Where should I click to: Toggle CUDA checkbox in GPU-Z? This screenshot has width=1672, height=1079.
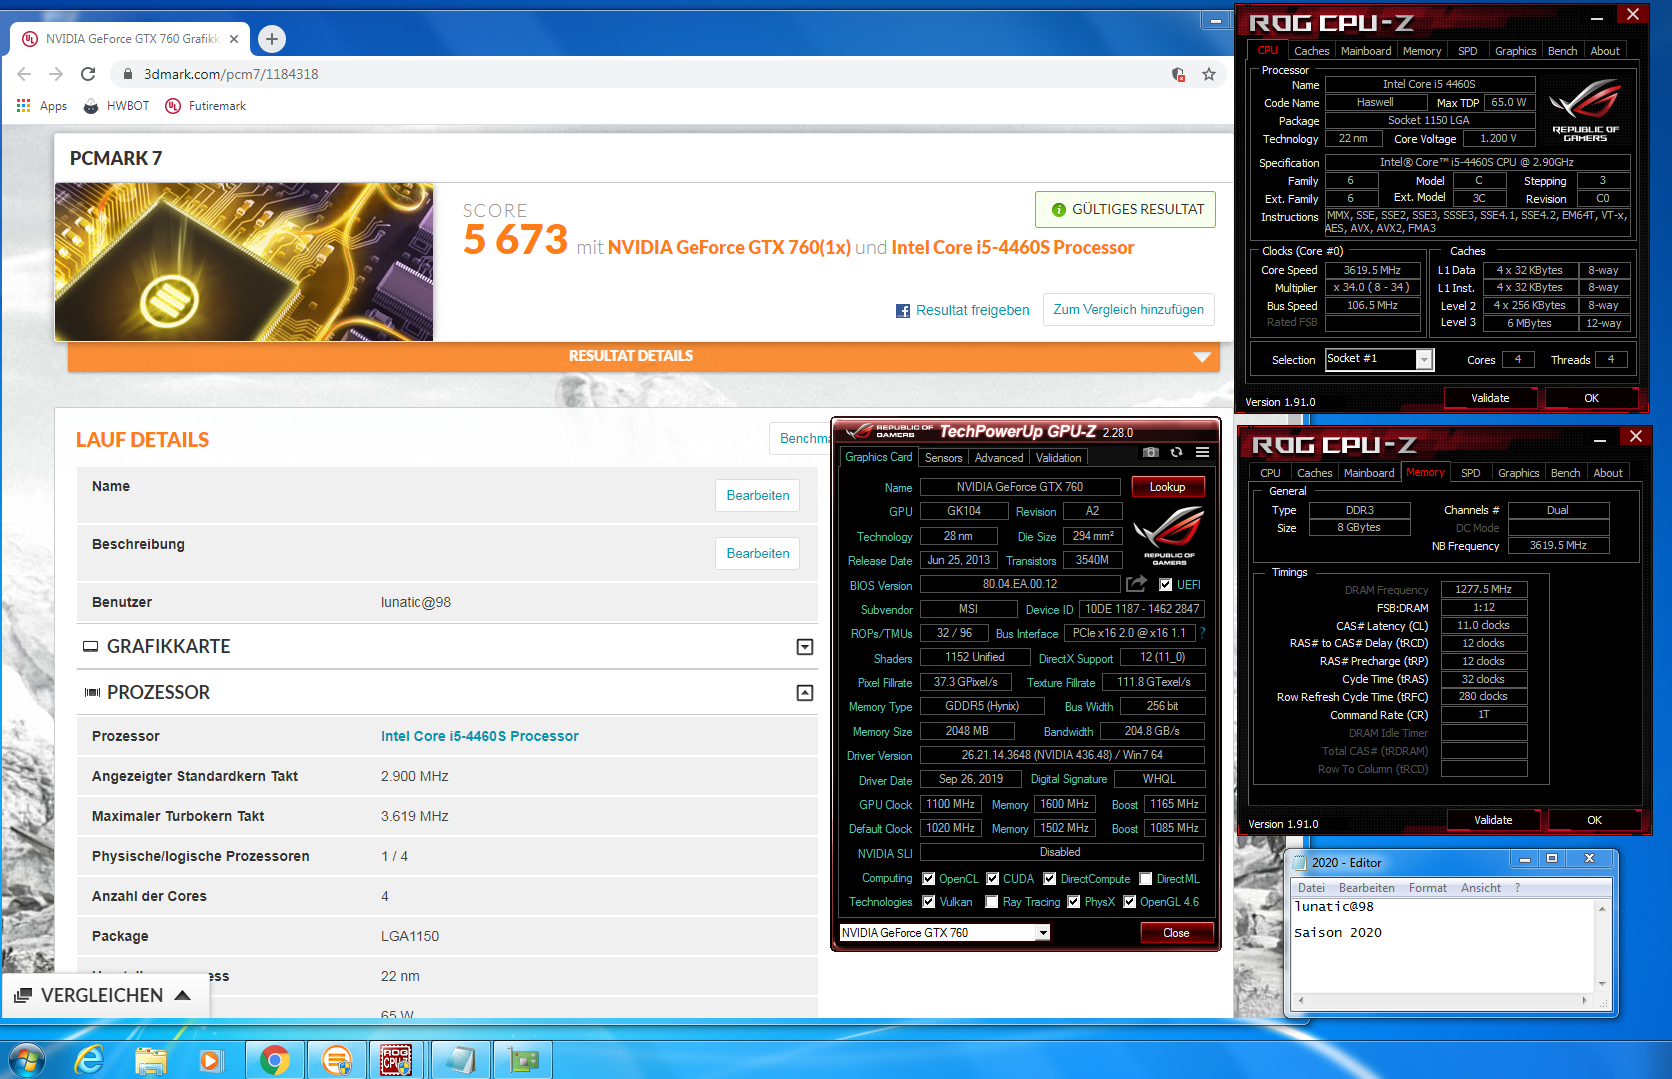pos(992,879)
